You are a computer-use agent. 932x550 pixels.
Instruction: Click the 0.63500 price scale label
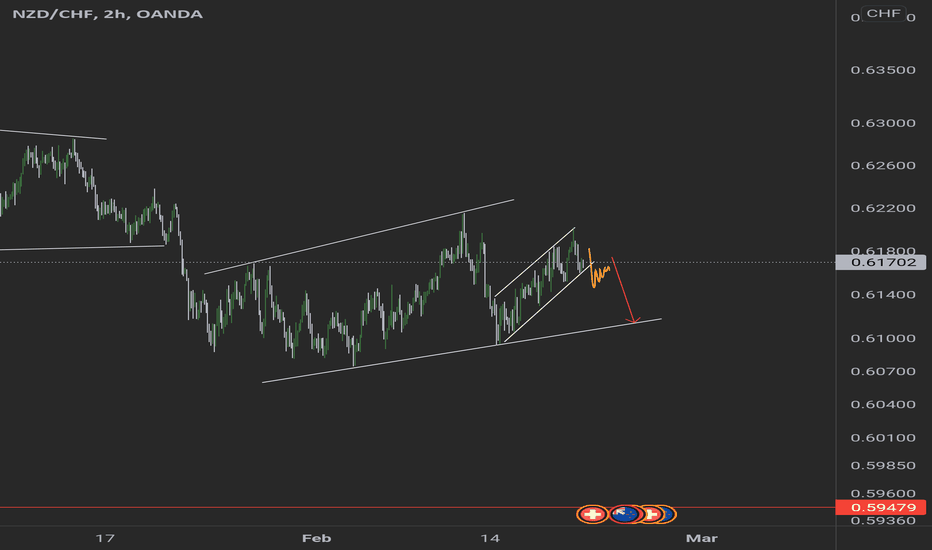point(883,70)
